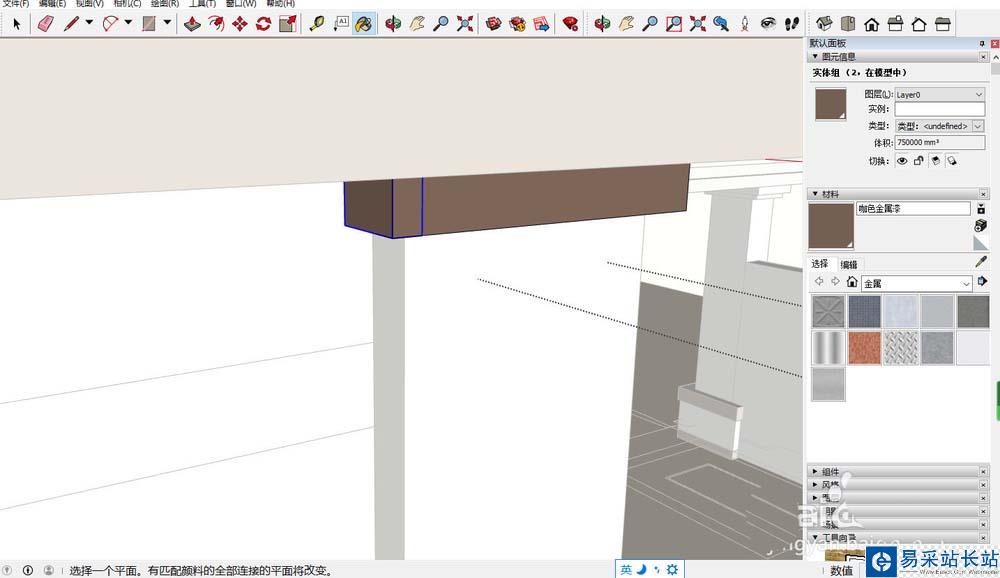Screen dimensions: 1000x578
Task: Select the Rectangle shape tool
Action: 149,24
